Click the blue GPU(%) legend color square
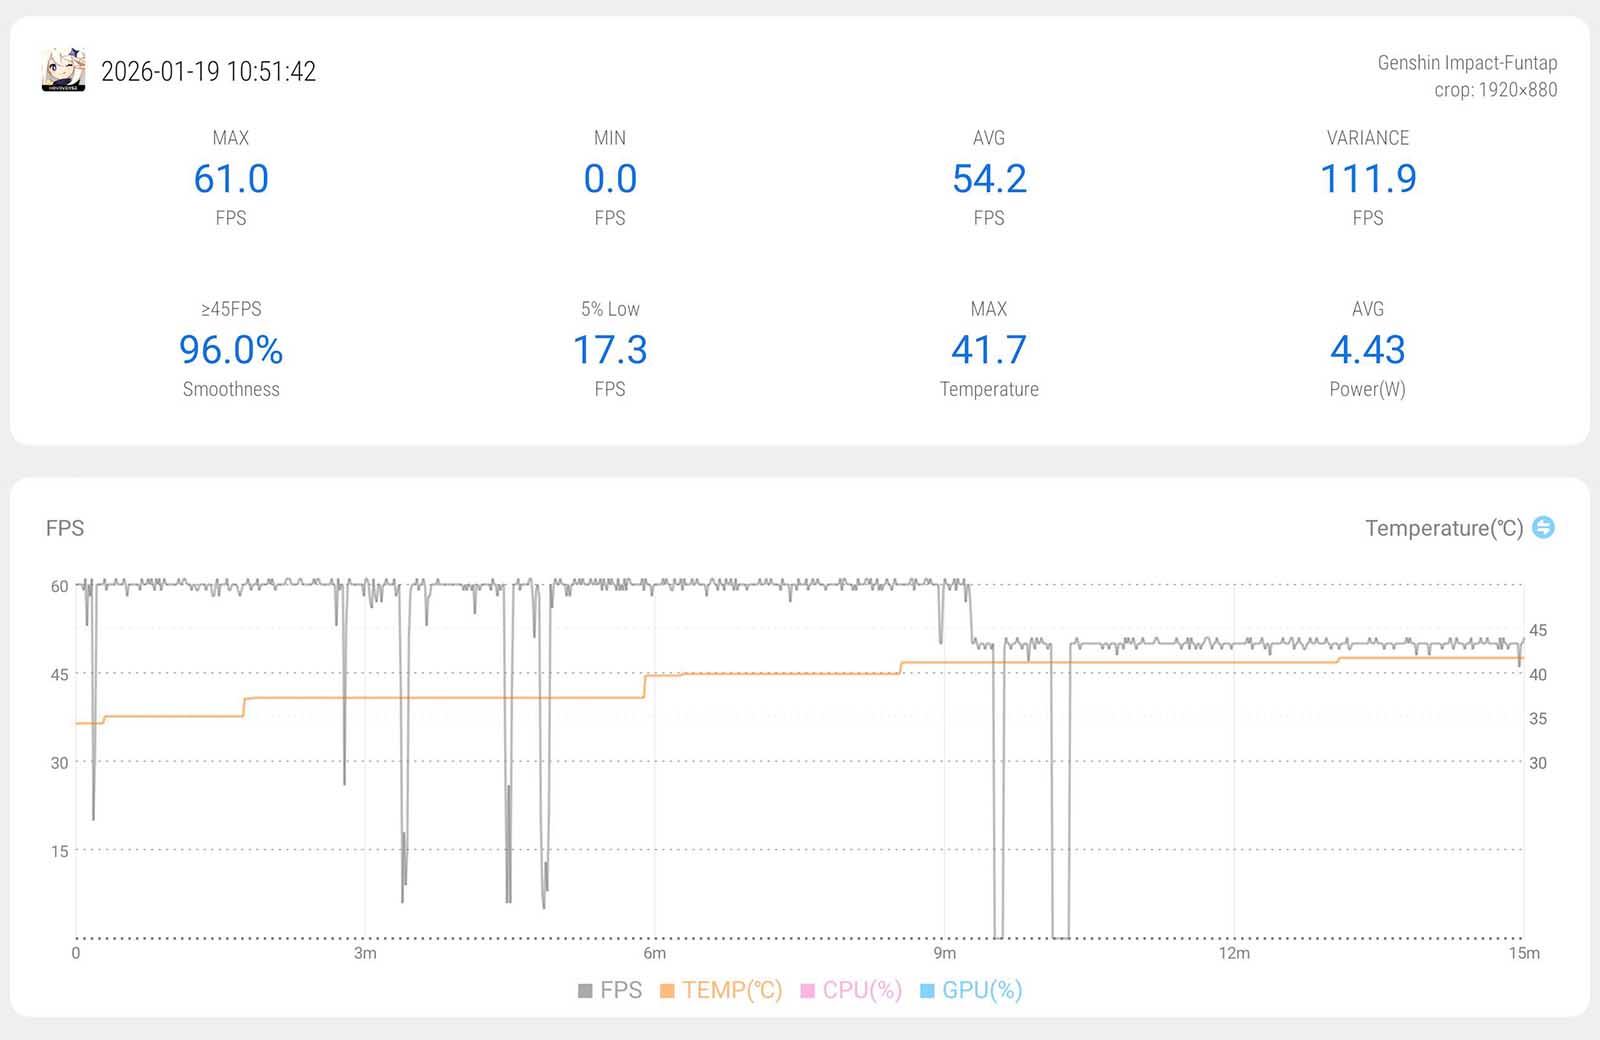1600x1040 pixels. click(927, 990)
